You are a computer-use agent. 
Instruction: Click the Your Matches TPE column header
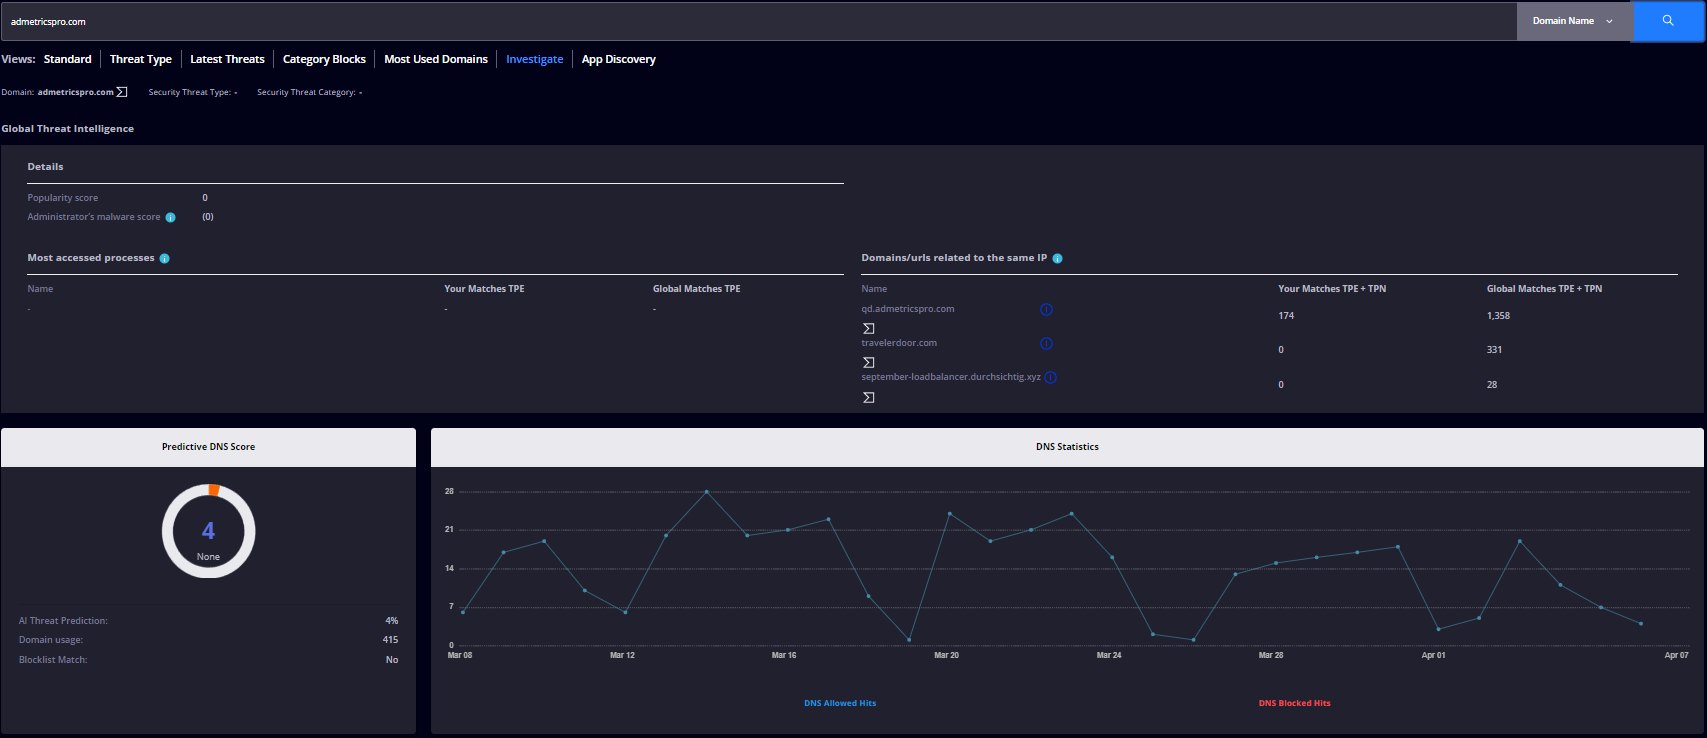(x=484, y=289)
